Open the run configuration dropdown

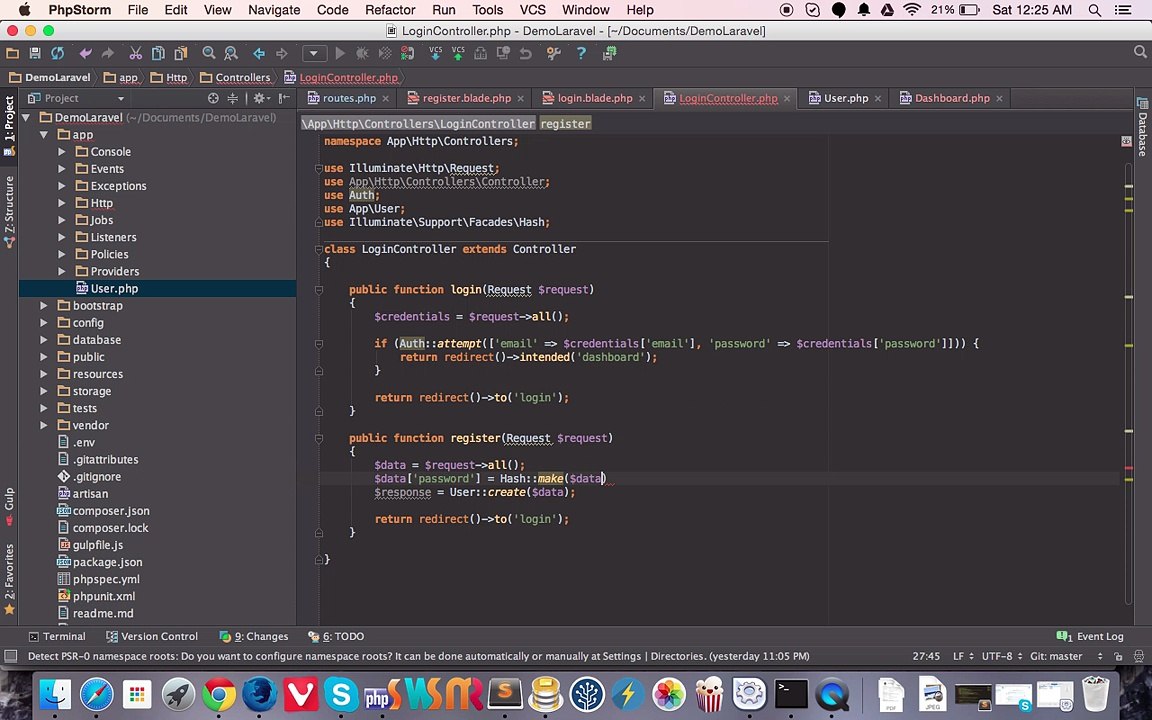pos(313,53)
